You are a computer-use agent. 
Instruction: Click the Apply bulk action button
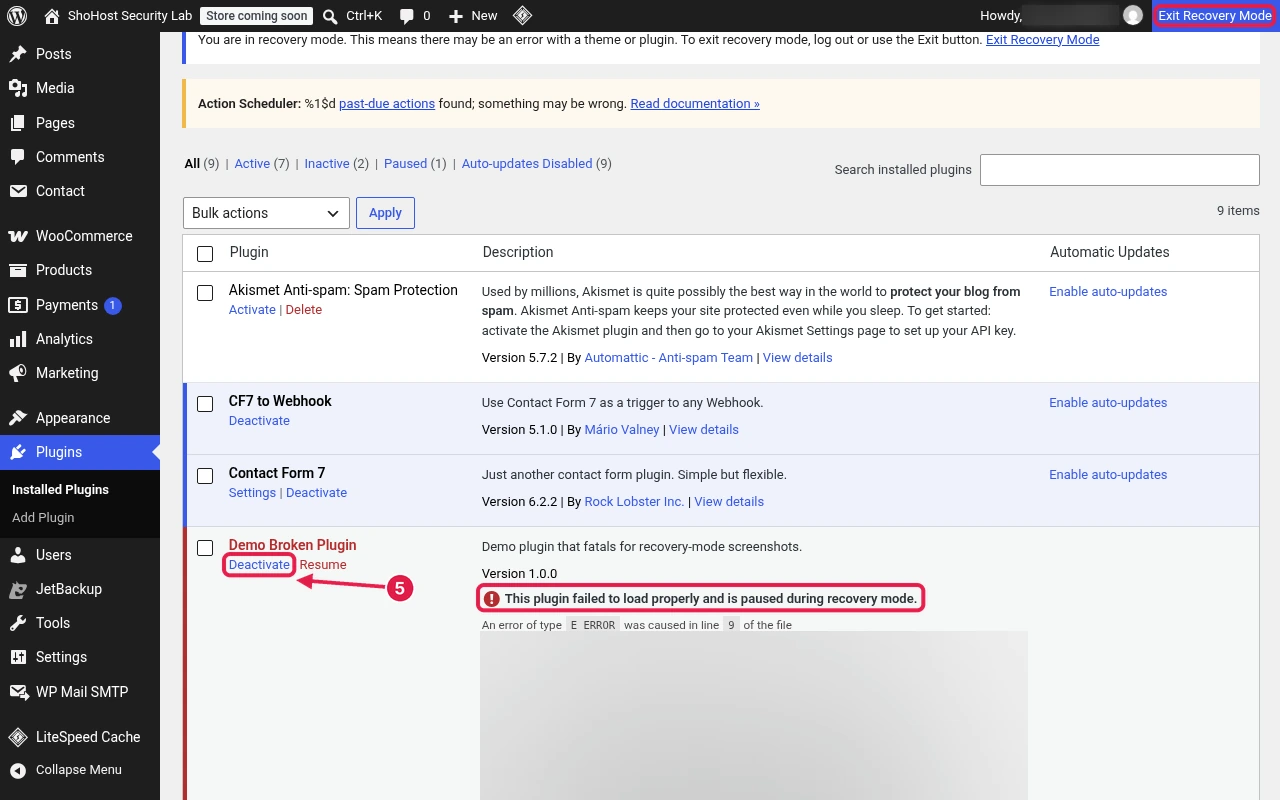385,213
